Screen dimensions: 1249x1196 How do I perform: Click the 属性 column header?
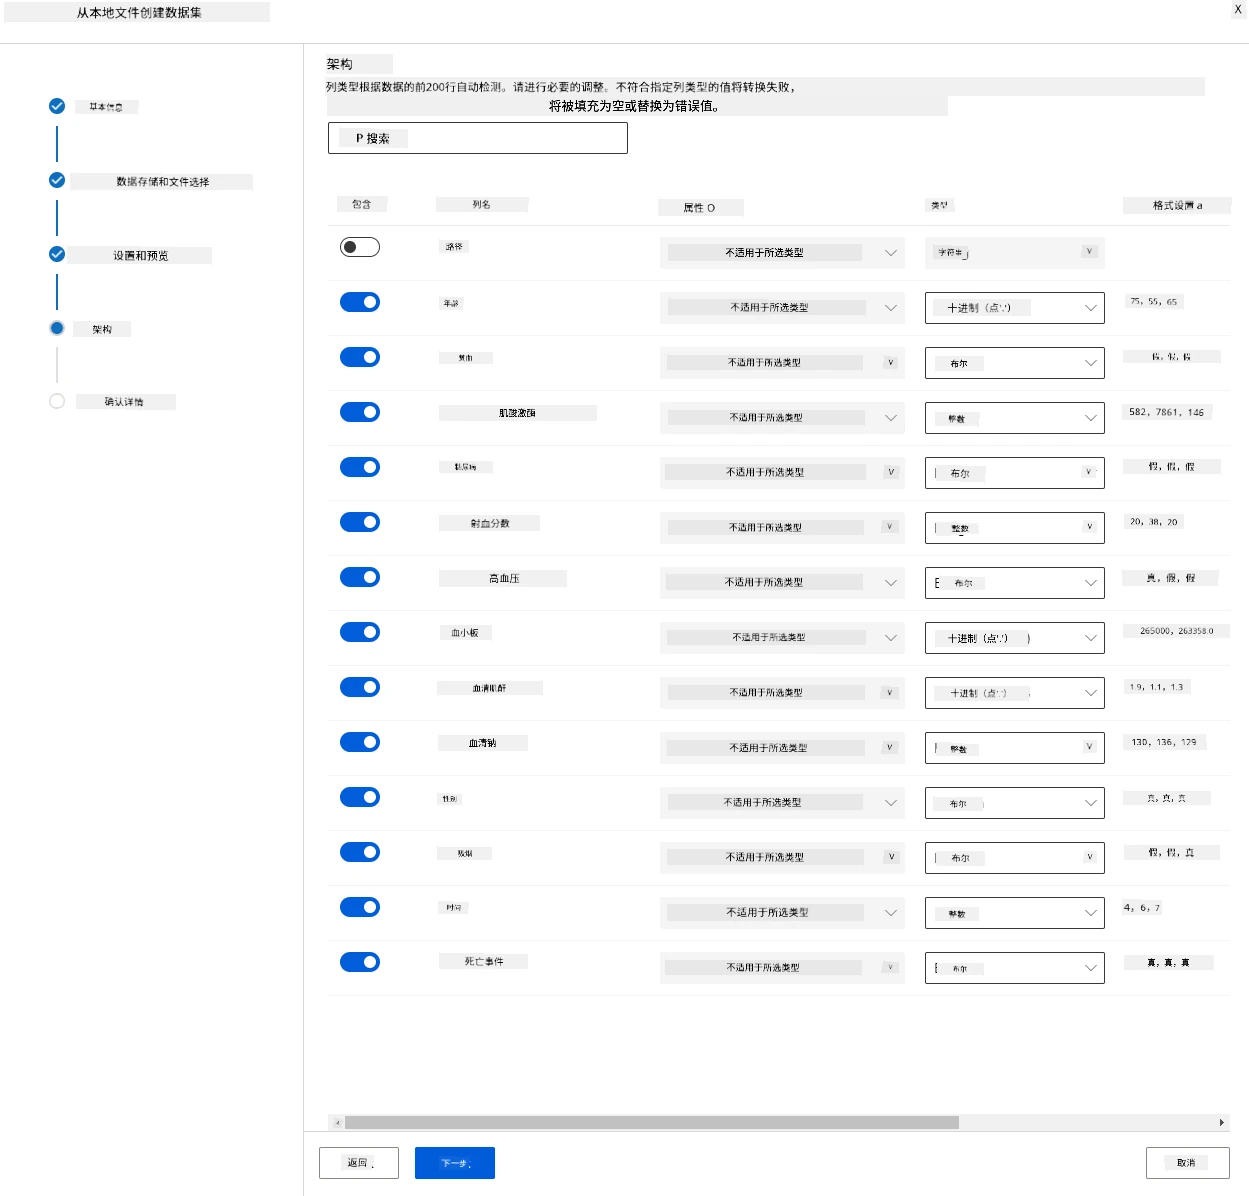[700, 208]
